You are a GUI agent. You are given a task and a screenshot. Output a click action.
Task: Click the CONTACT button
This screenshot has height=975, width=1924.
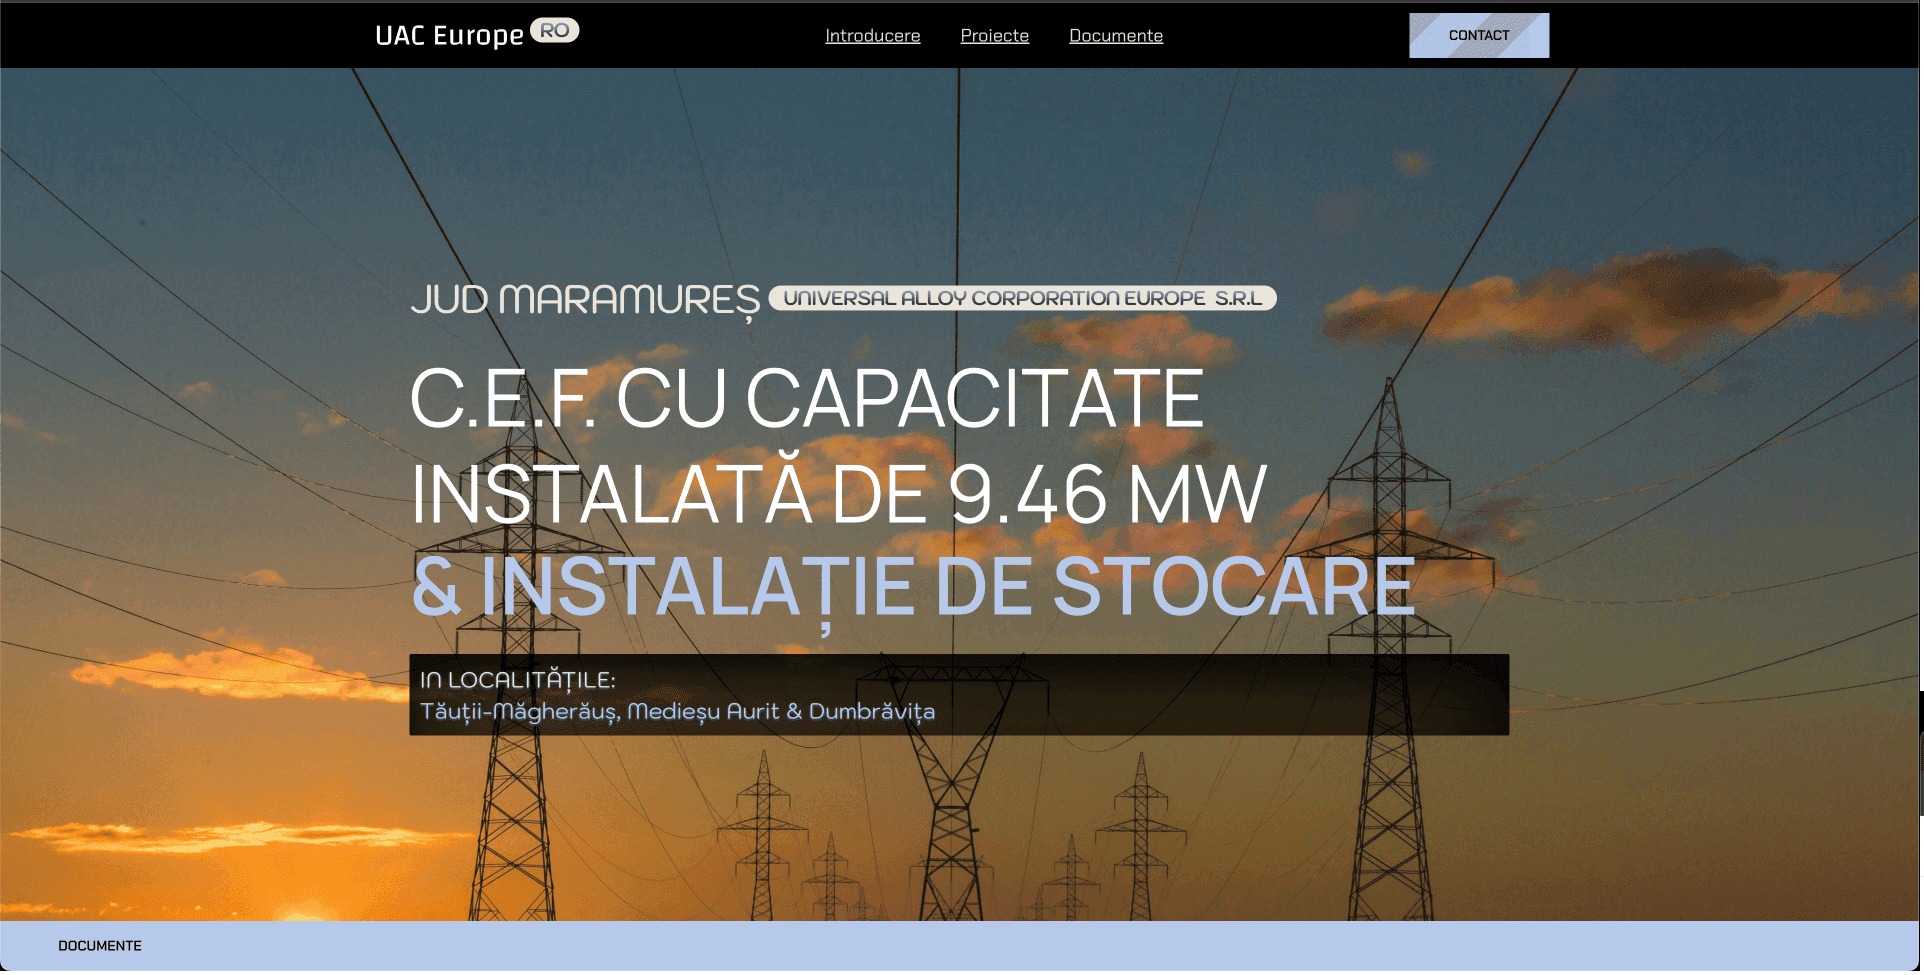coord(1479,35)
